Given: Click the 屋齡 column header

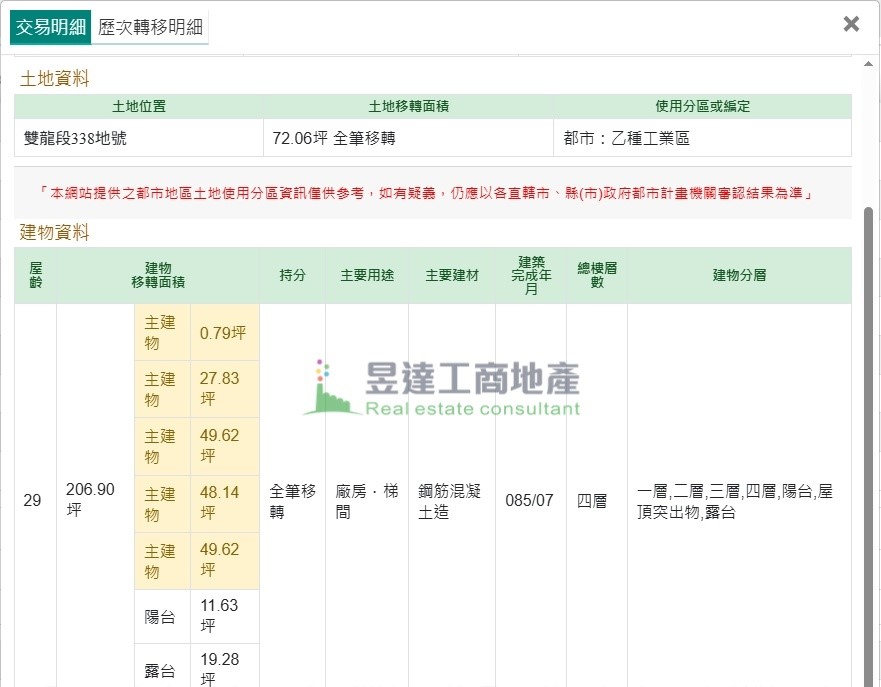Looking at the screenshot, I should point(36,275).
